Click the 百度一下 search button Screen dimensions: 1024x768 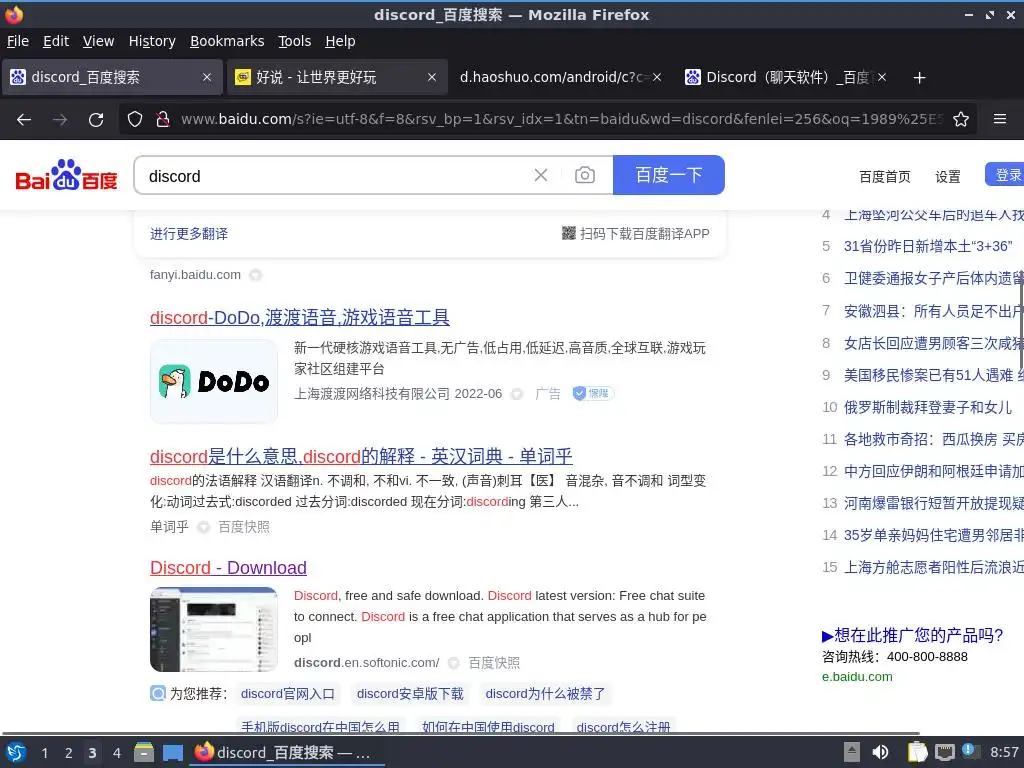669,175
